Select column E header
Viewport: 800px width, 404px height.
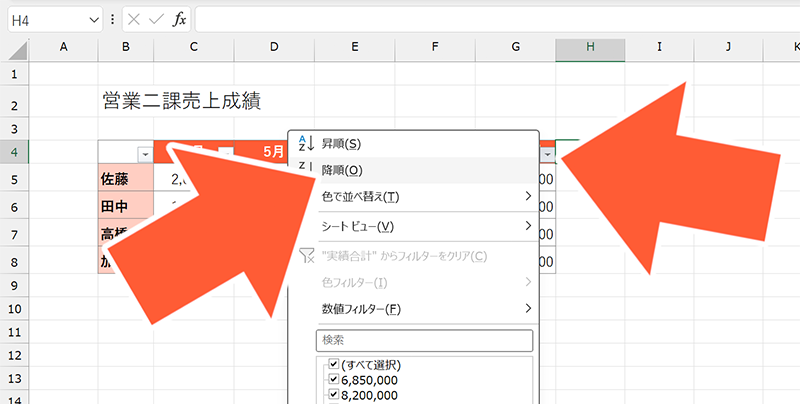pos(355,47)
